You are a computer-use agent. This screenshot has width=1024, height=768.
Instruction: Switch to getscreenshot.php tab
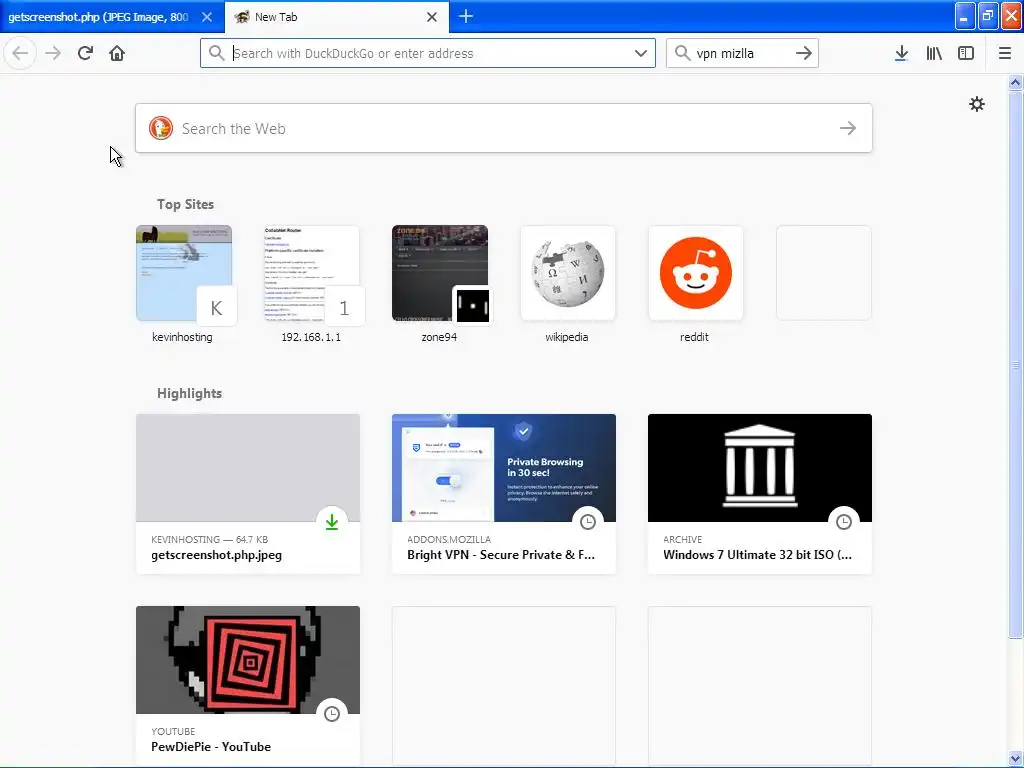(112, 17)
